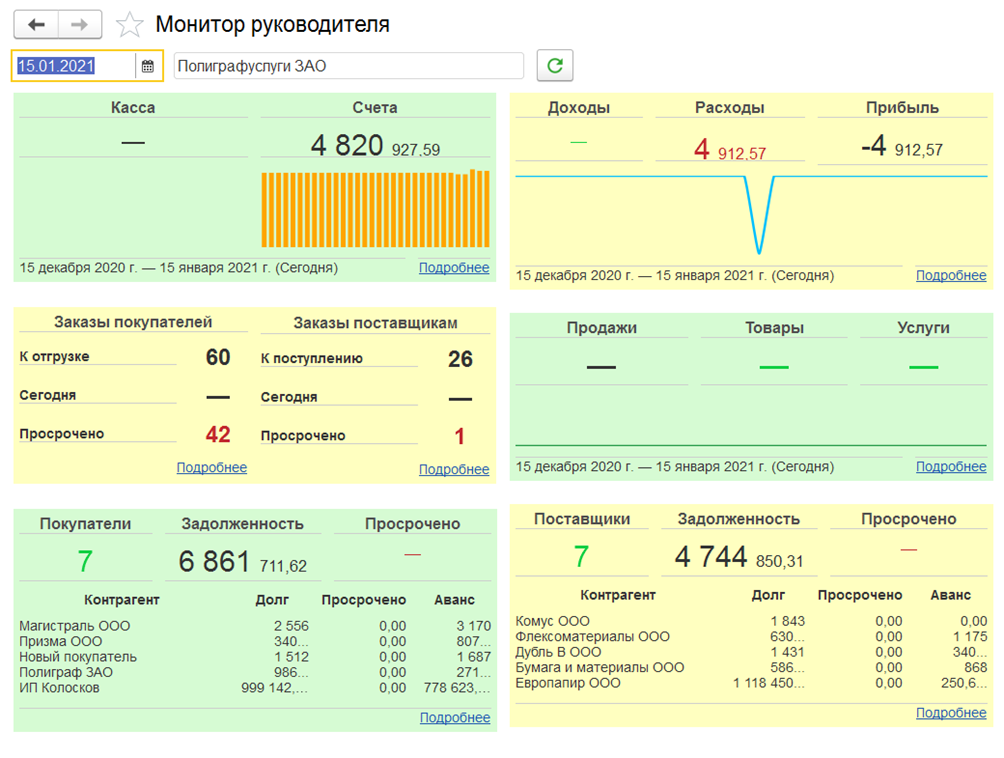
Task: Select the Комус ООО supplier row
Action: point(553,621)
